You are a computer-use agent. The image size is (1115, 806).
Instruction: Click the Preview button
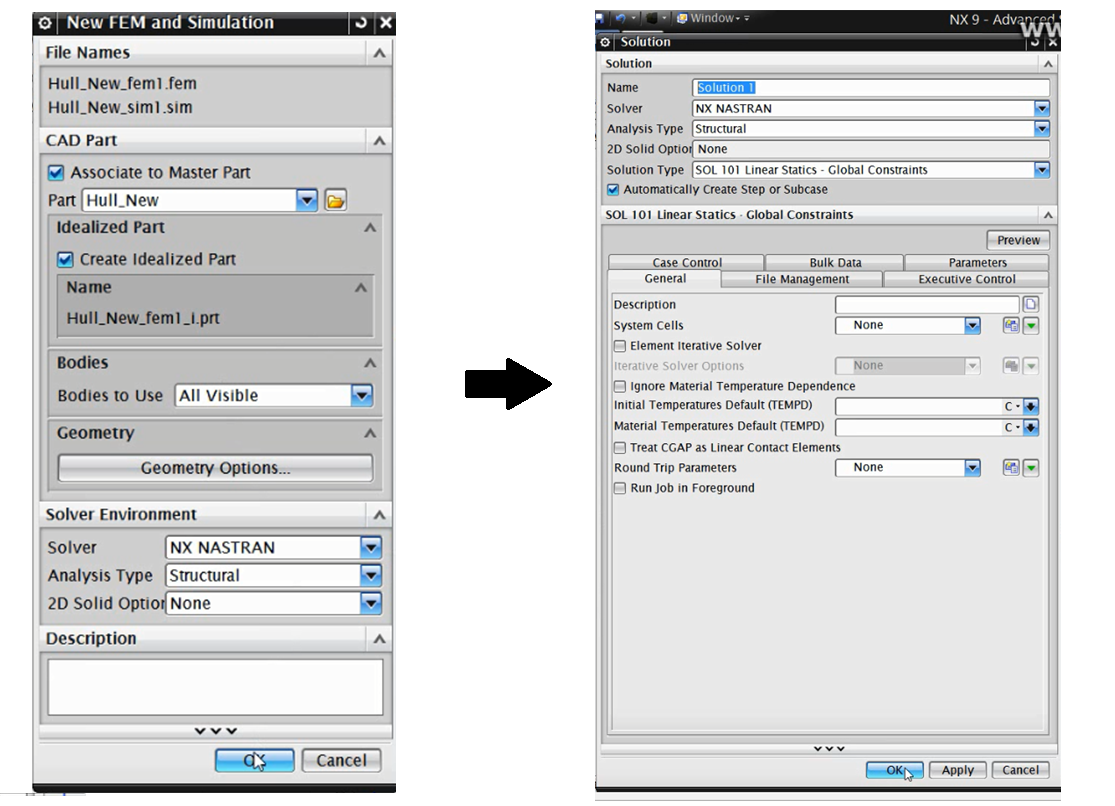(x=1018, y=240)
